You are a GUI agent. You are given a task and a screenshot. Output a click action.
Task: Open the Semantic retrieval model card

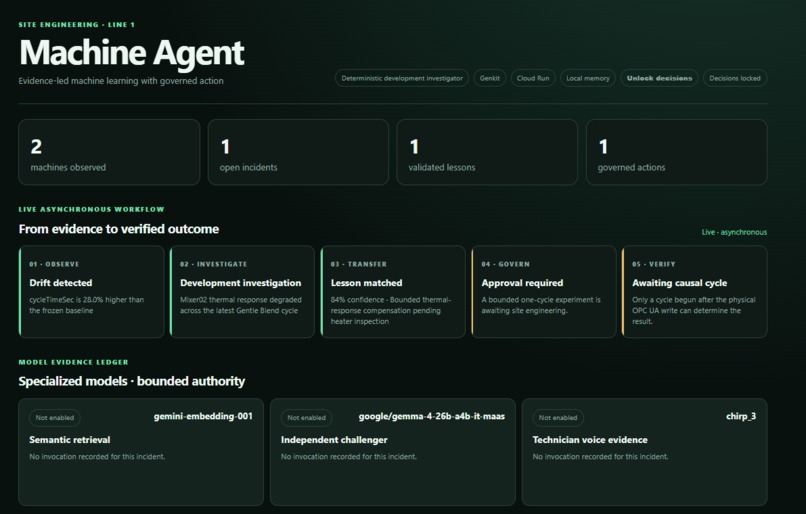[141, 452]
